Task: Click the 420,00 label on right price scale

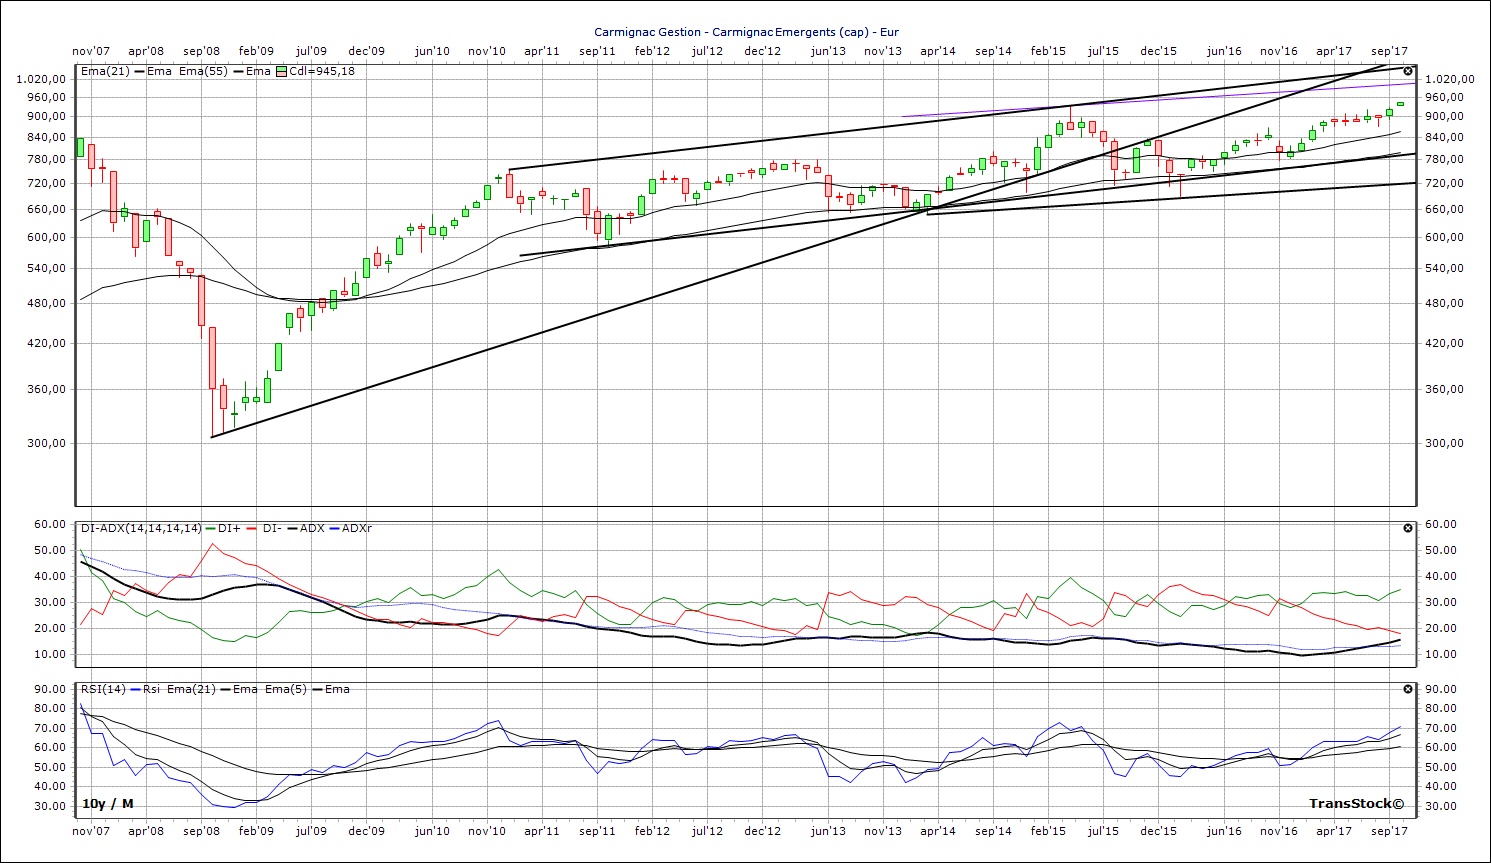Action: tap(1443, 343)
